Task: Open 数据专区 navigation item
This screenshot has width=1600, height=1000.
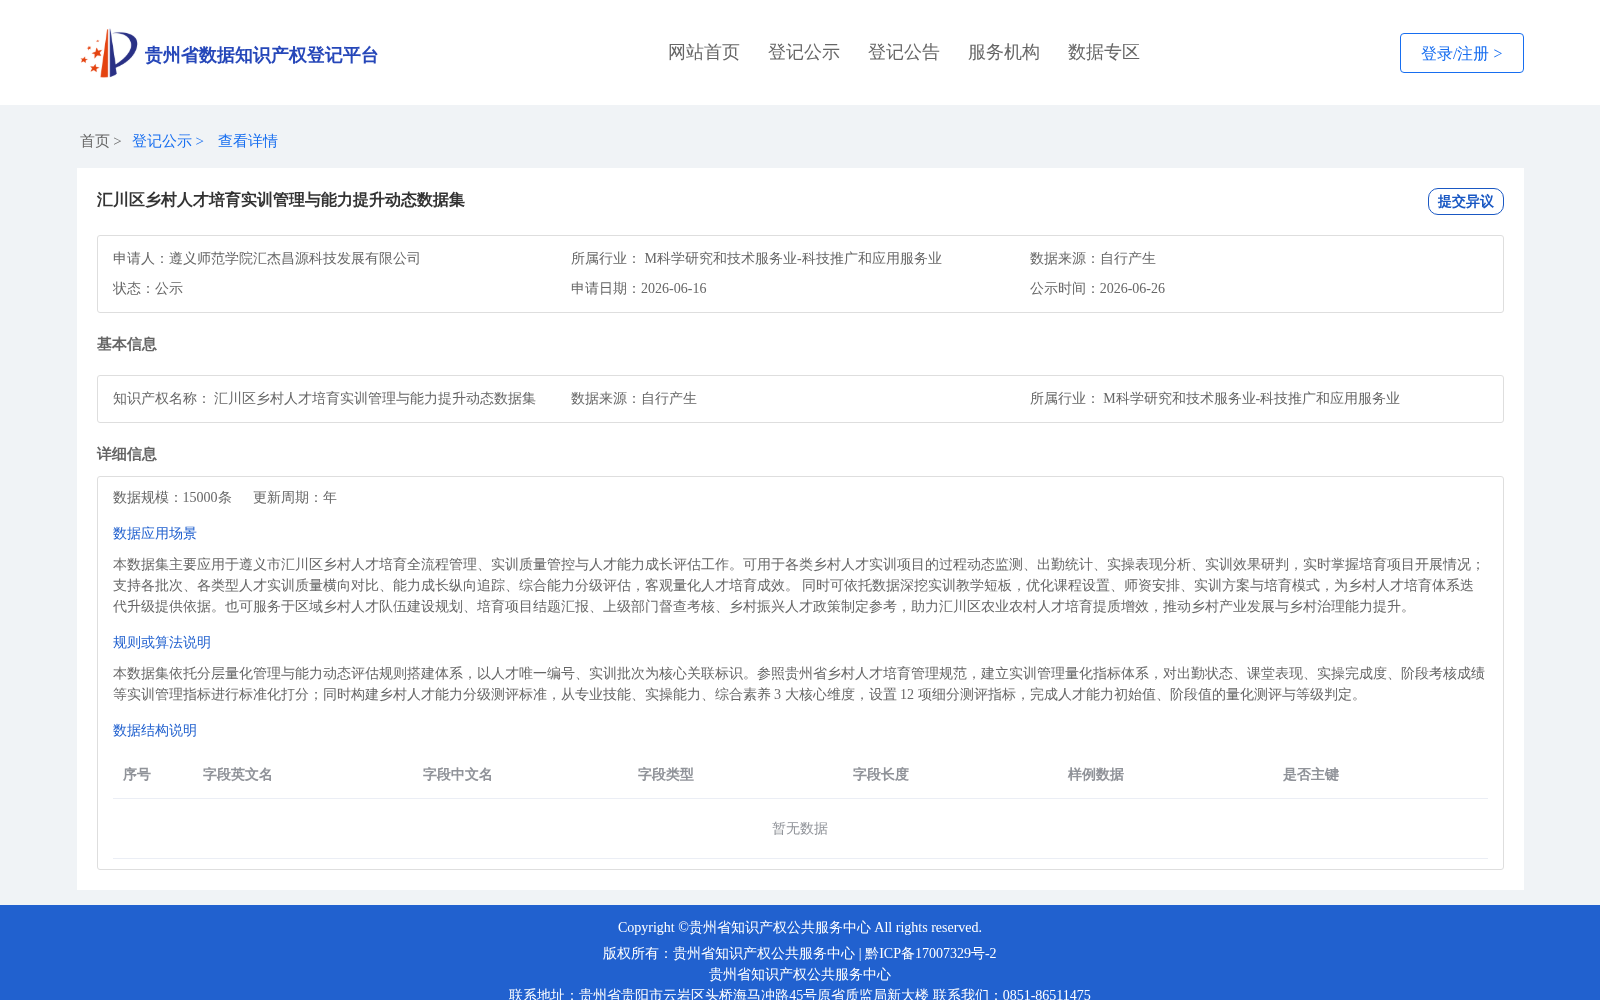Action: click(1104, 52)
